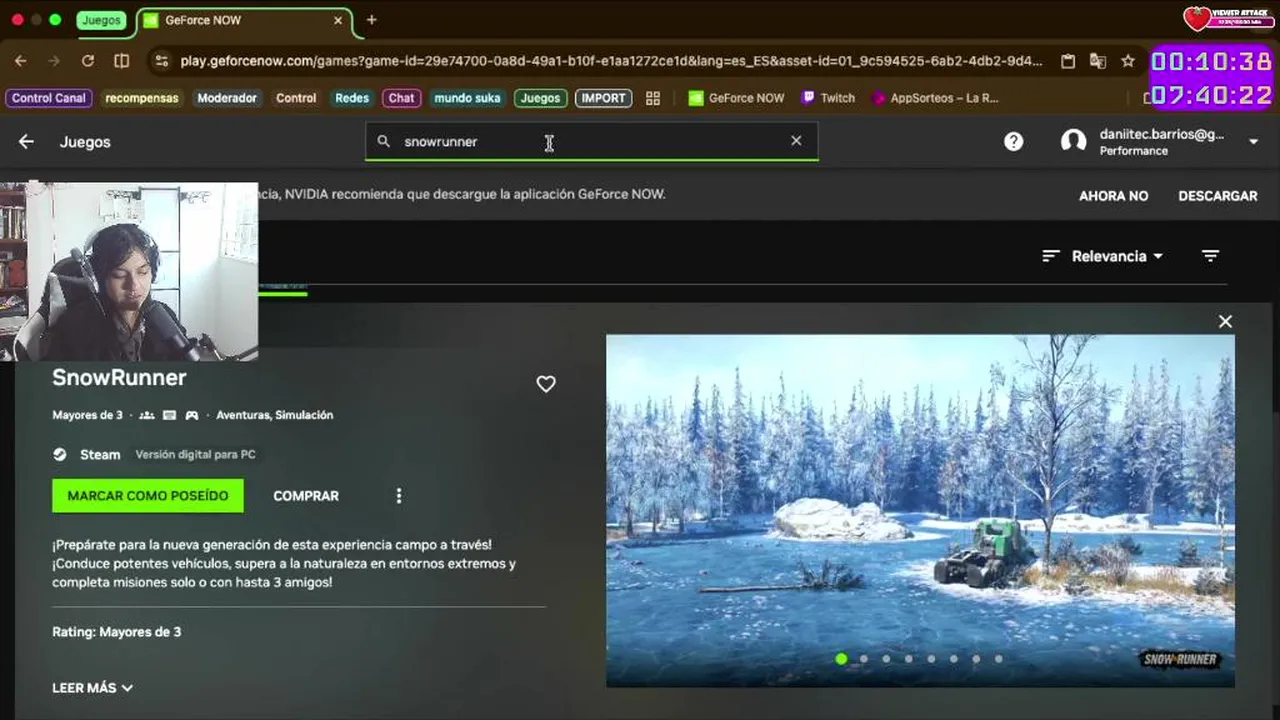
Task: Expand the account dropdown arrow
Action: point(1253,142)
